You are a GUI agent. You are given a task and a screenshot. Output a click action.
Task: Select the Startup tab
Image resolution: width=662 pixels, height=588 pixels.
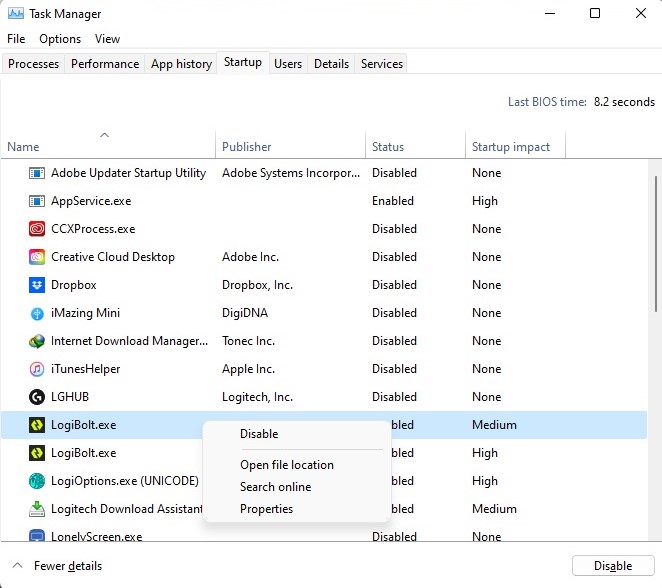coord(243,62)
